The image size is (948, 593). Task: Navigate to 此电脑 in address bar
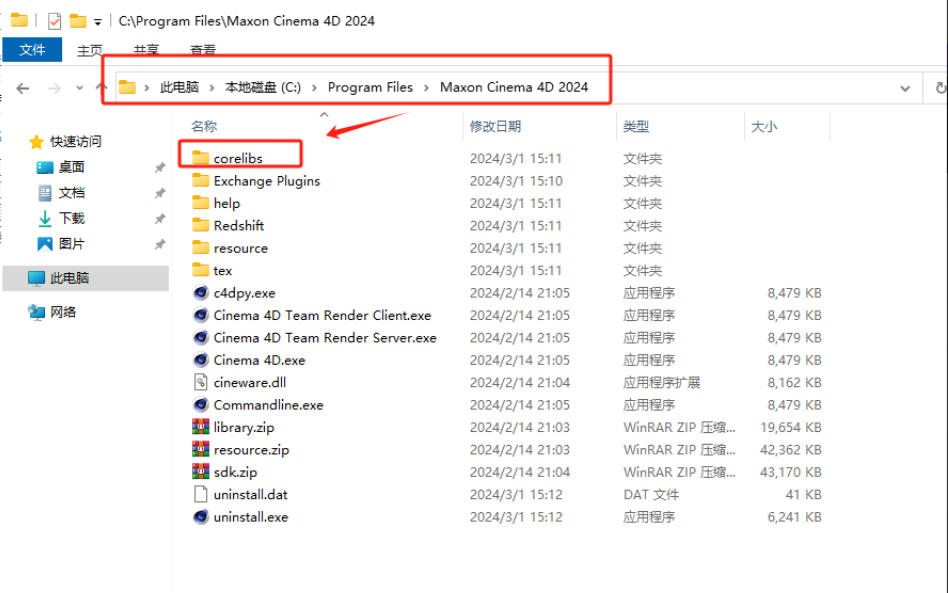180,87
